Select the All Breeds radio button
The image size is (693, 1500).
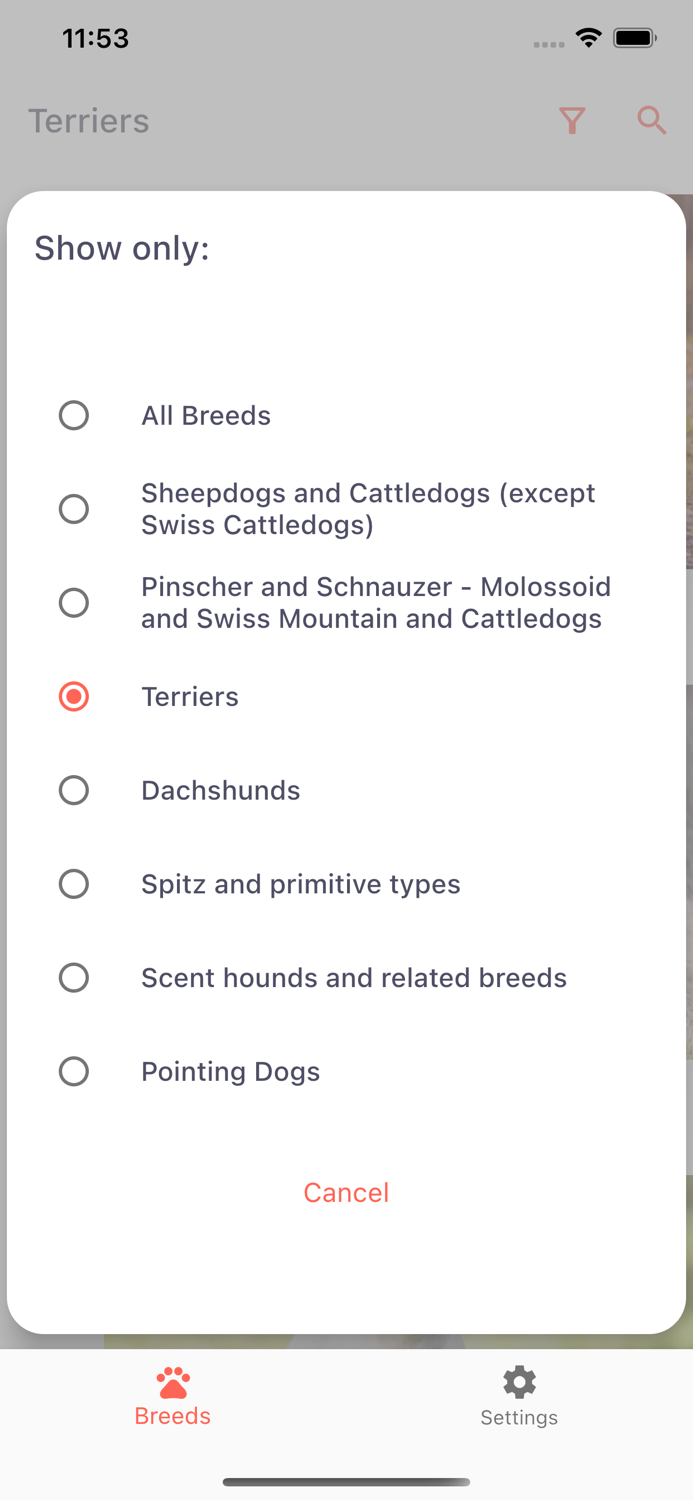[x=74, y=415]
